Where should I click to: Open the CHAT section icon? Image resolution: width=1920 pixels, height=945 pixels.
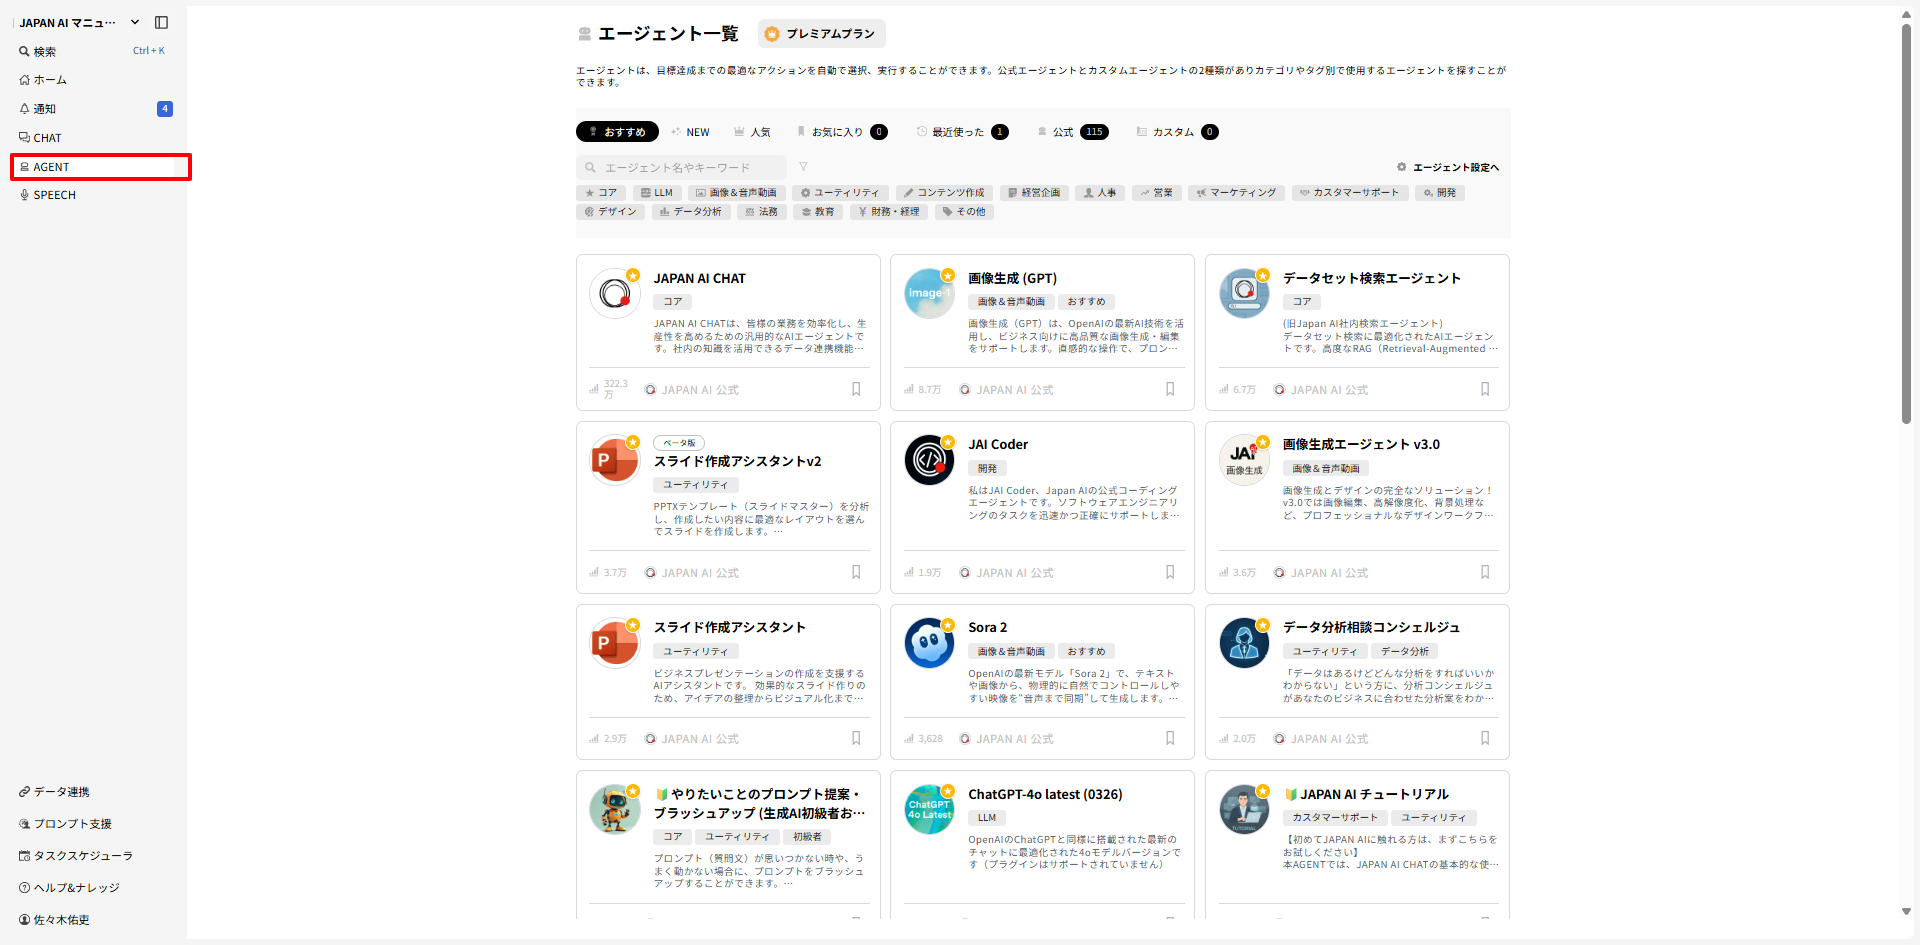click(x=24, y=137)
